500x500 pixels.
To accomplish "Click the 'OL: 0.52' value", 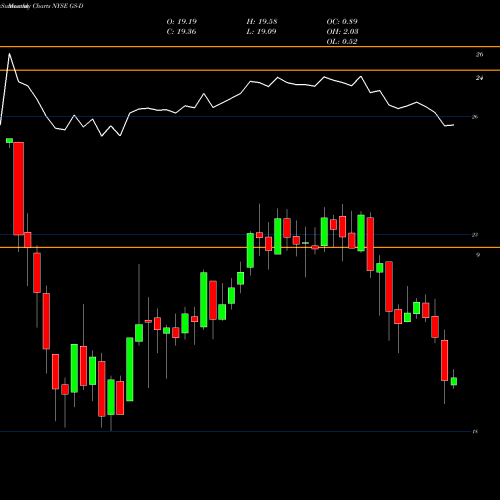I will [342, 42].
